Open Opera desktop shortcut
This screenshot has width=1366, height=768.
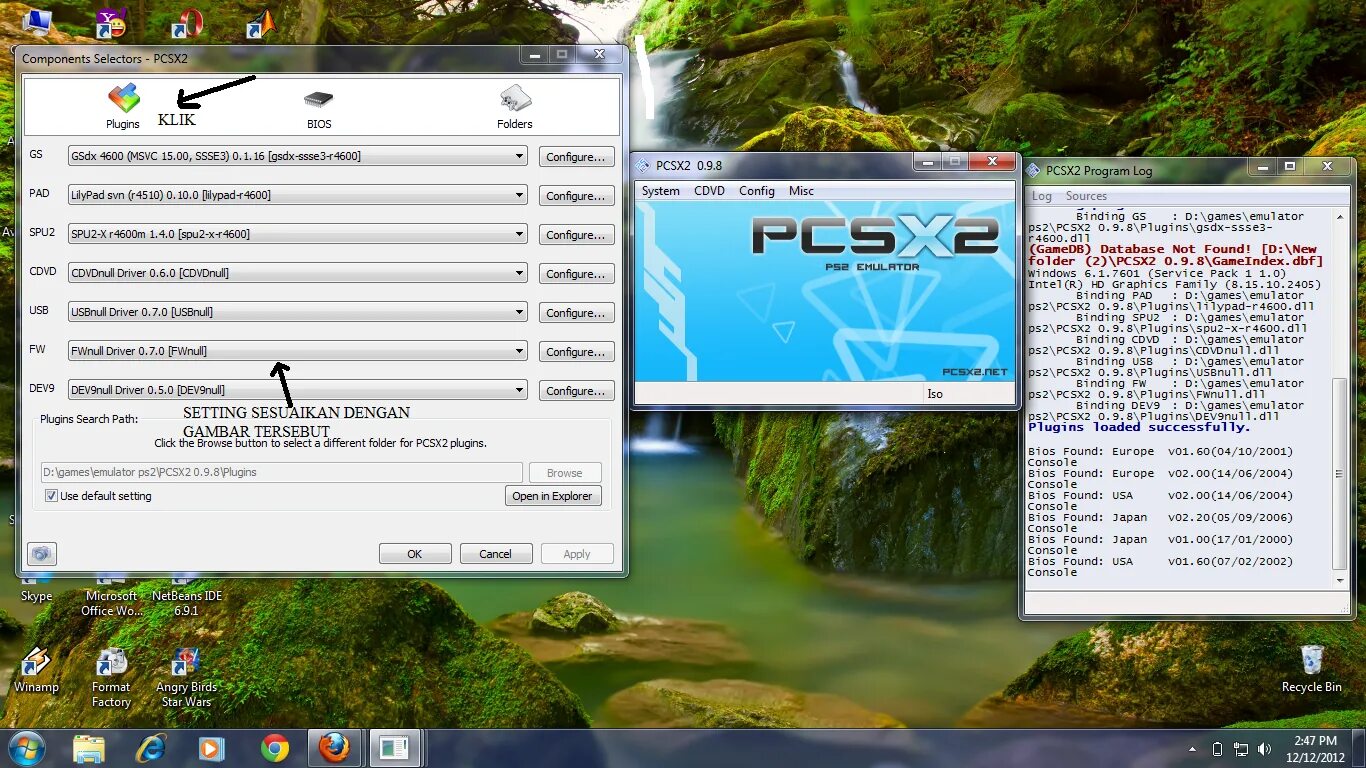pos(186,24)
